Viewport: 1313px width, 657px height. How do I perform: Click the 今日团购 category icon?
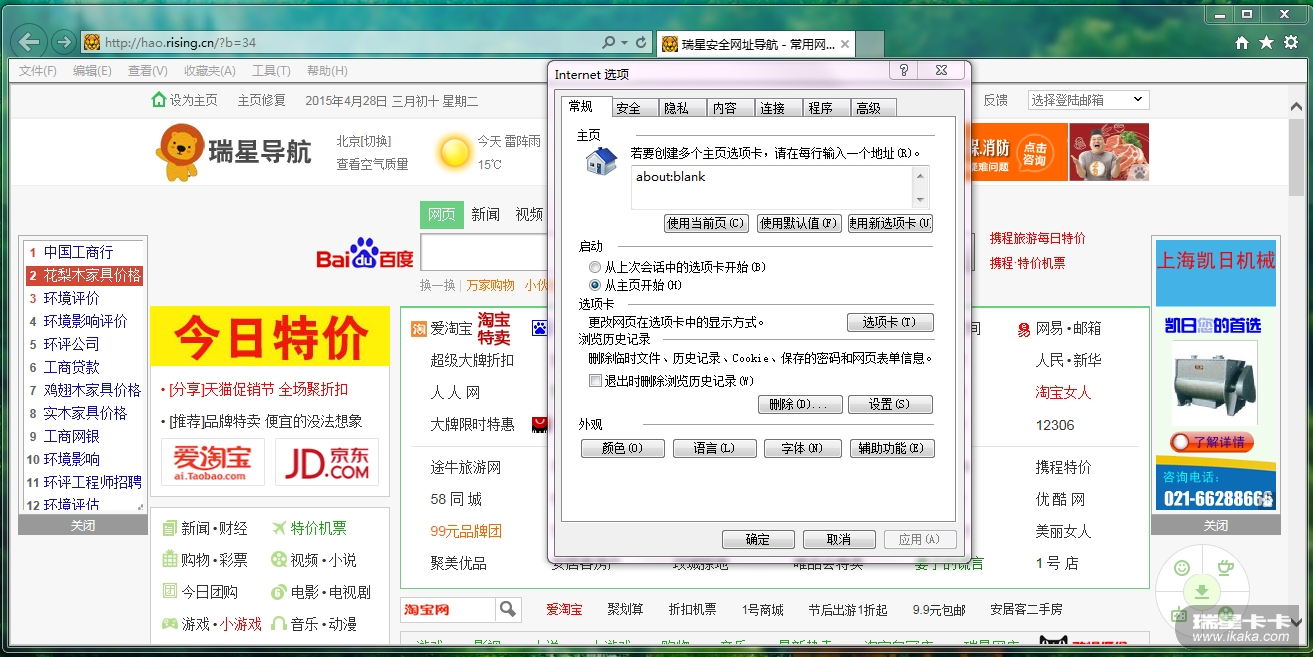pyautogui.click(x=171, y=592)
